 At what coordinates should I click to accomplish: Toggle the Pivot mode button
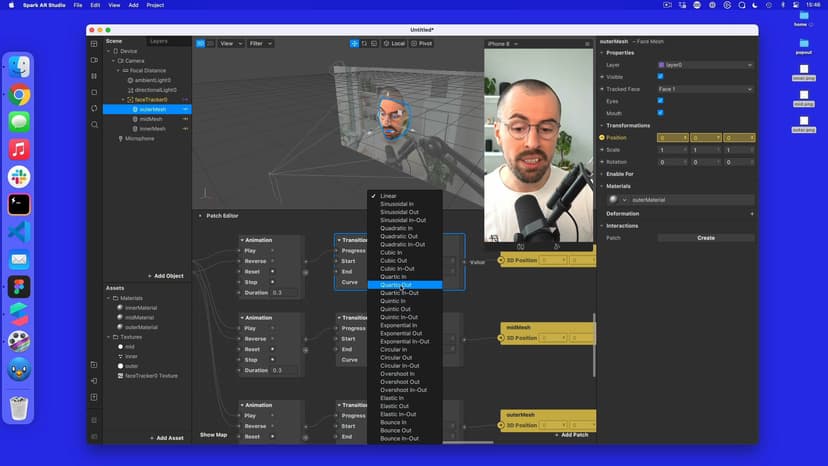421,43
